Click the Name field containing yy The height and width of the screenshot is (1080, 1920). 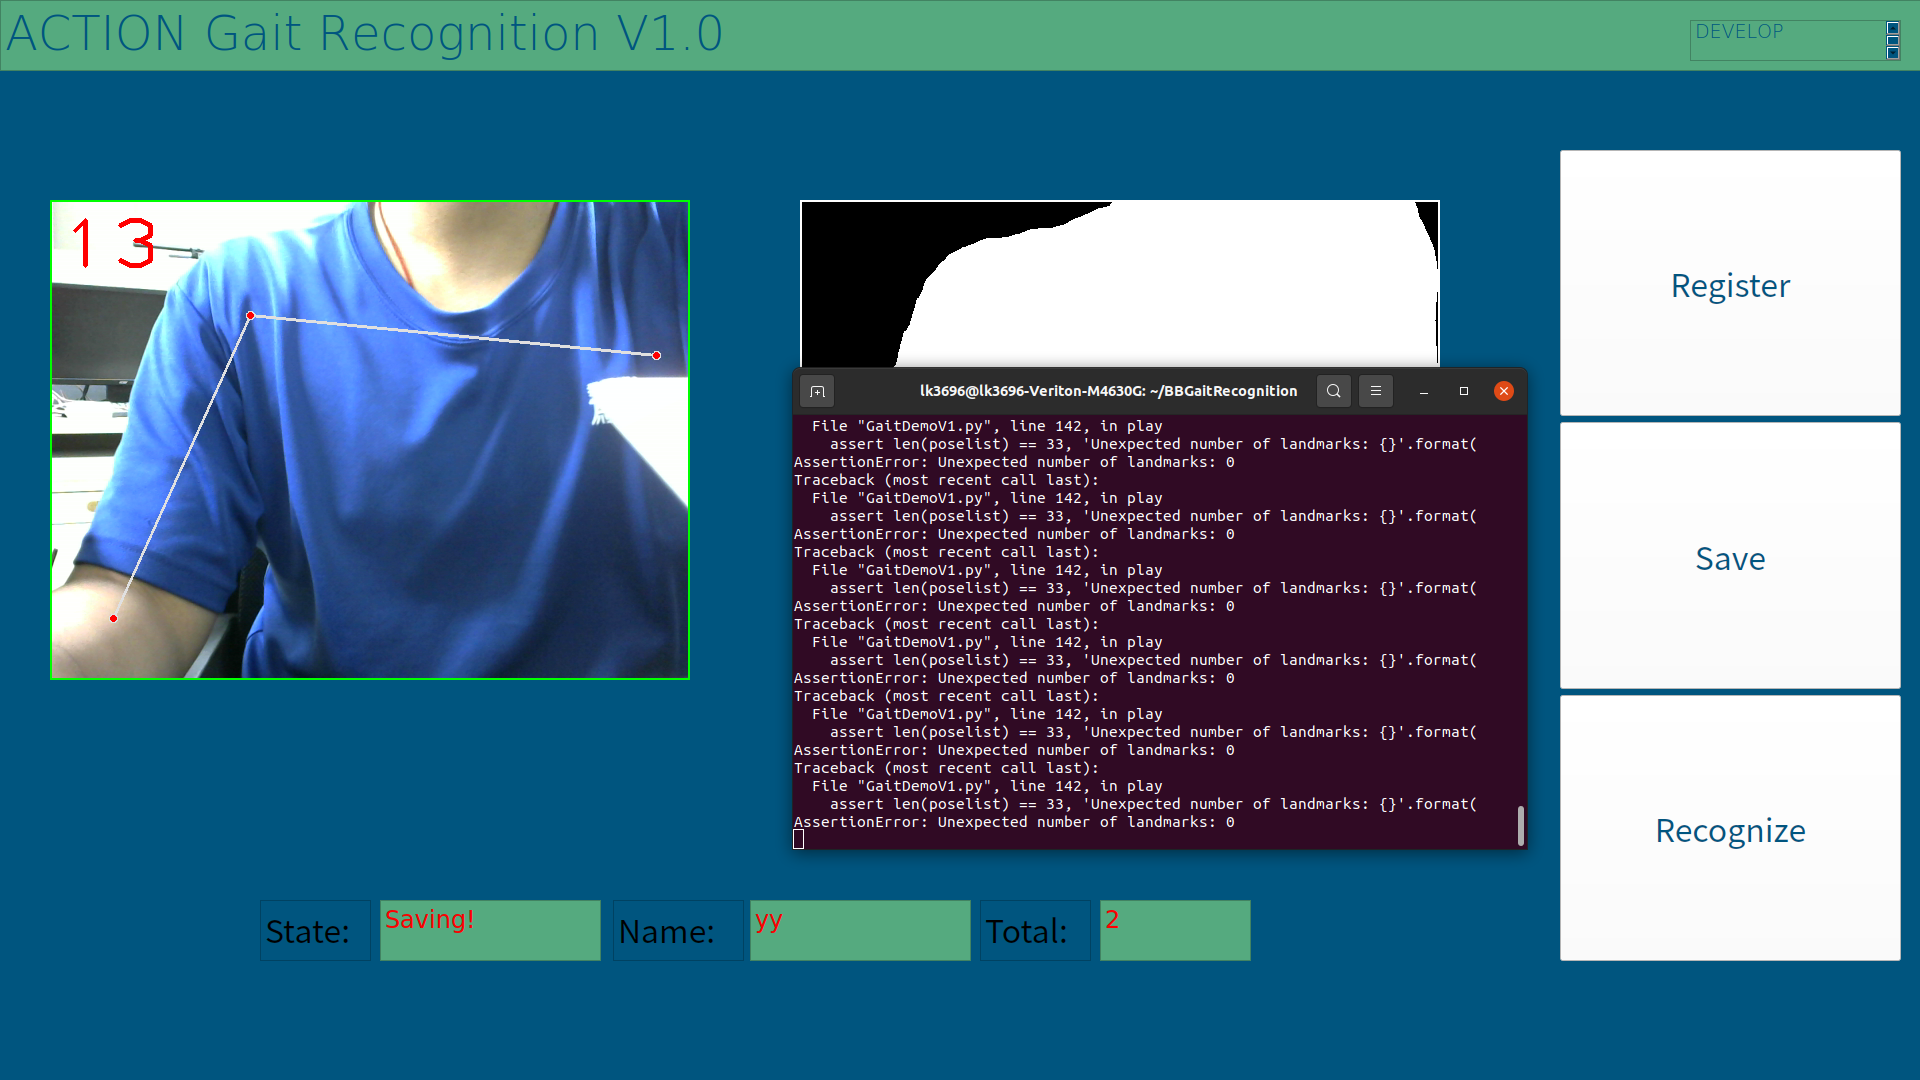point(859,930)
